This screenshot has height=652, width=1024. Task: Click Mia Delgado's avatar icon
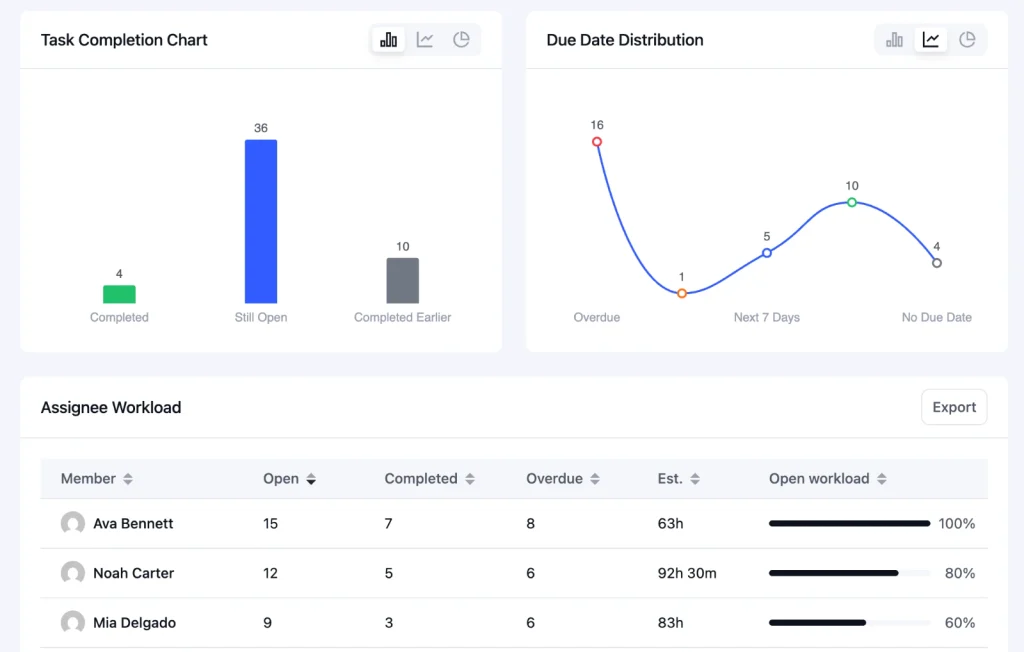pyautogui.click(x=72, y=623)
